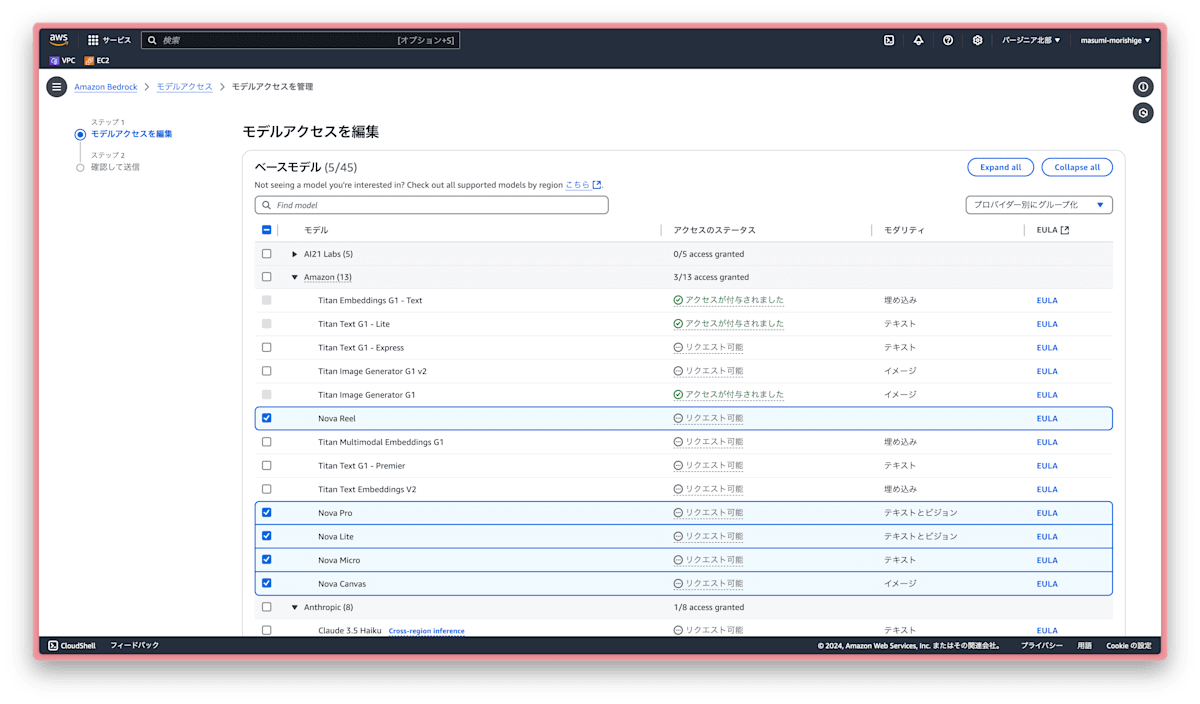Viewport: 1200px width, 704px height.
Task: Click Titan Text G1 - Lite granted status
Action: pos(728,324)
